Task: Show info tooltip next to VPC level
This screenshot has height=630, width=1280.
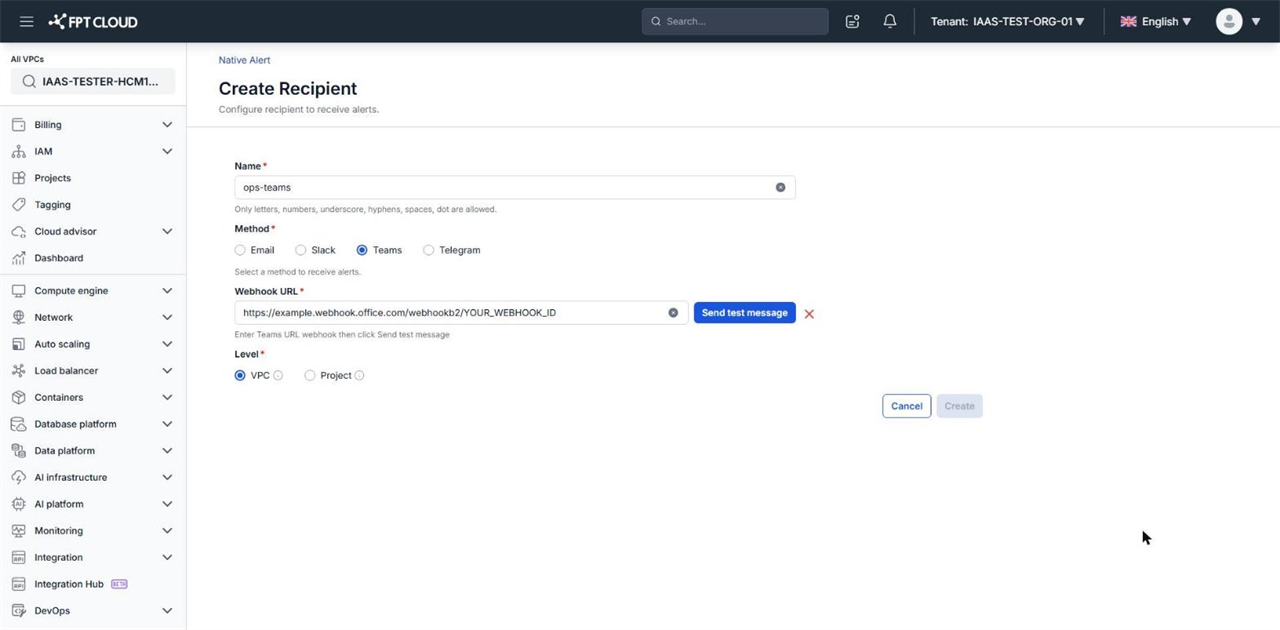Action: pyautogui.click(x=278, y=376)
